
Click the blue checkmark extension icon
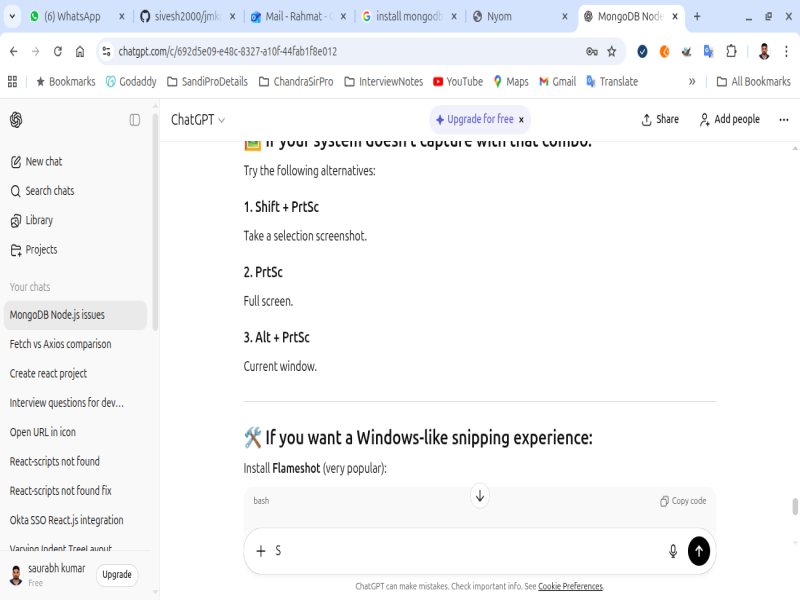tap(642, 52)
